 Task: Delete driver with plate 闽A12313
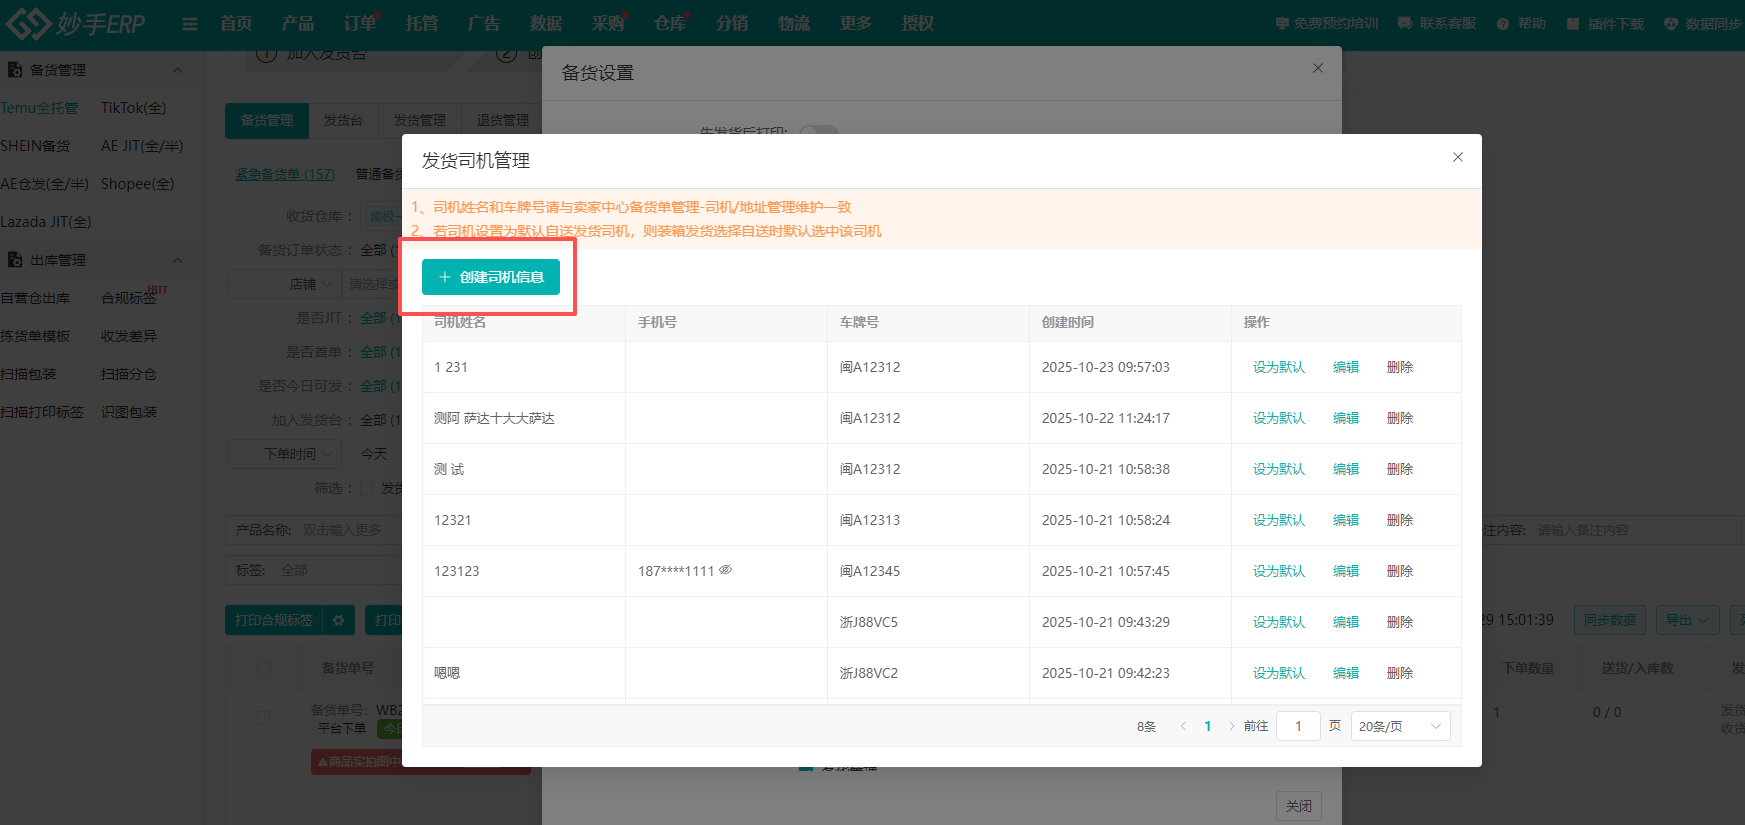(x=1399, y=520)
